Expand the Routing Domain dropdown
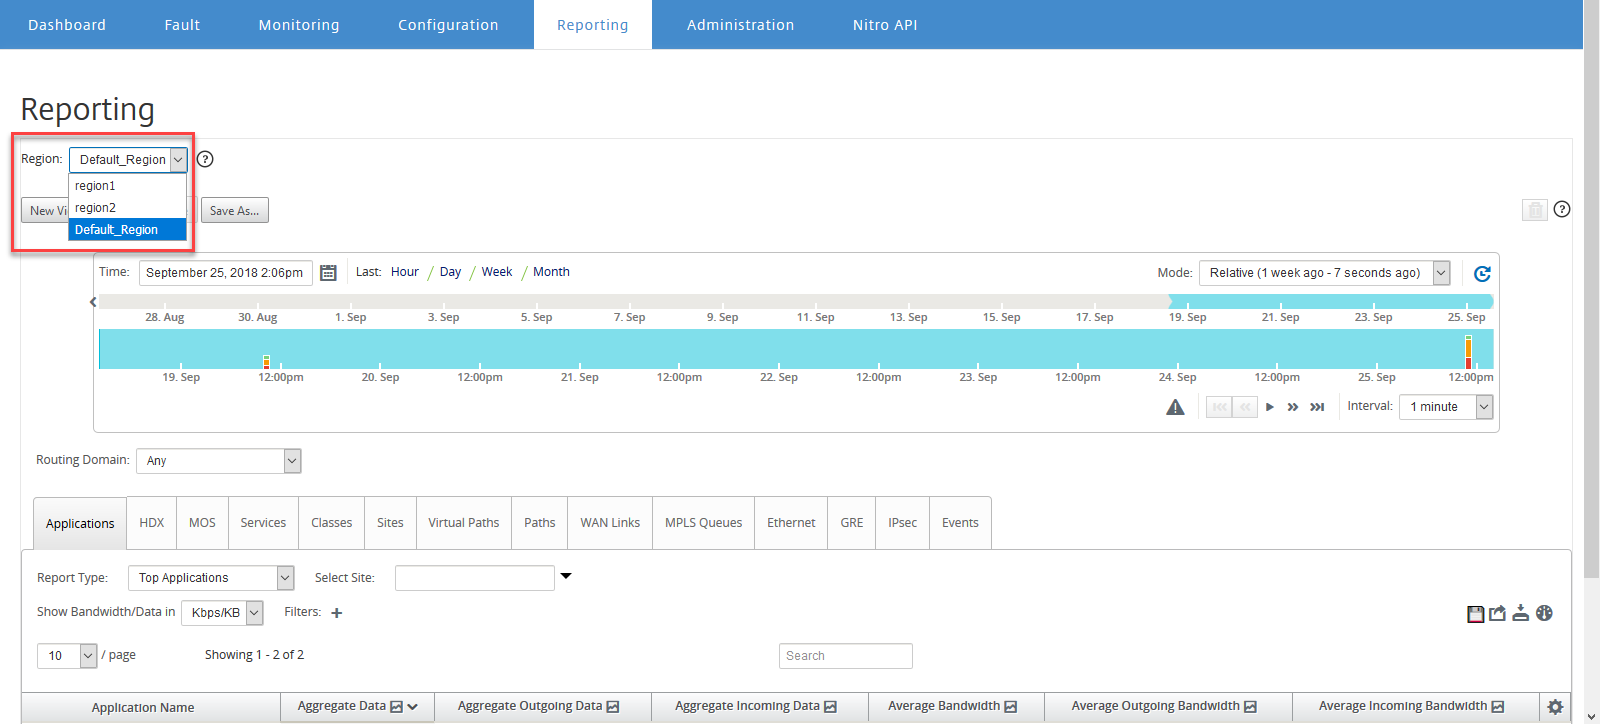This screenshot has height=724, width=1600. [218, 461]
